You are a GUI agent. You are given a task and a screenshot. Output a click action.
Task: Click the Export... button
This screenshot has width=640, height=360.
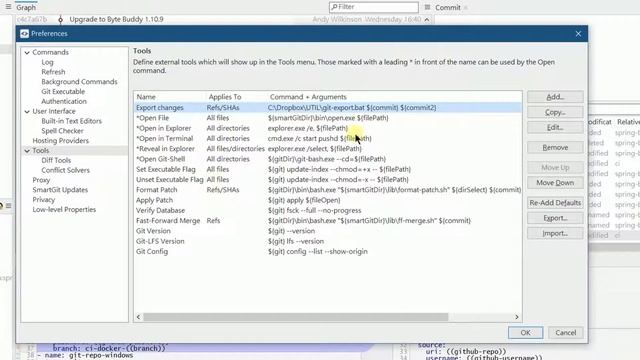(x=555, y=218)
